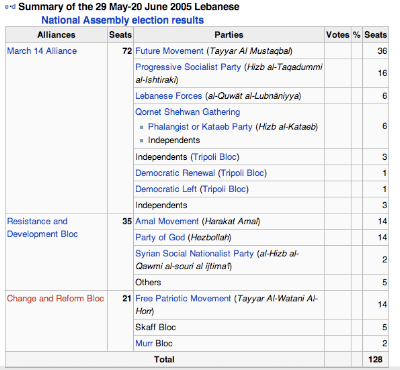Open the Qornet Shehwan Gathering link
The width and height of the screenshot is (400, 370).
(x=188, y=112)
